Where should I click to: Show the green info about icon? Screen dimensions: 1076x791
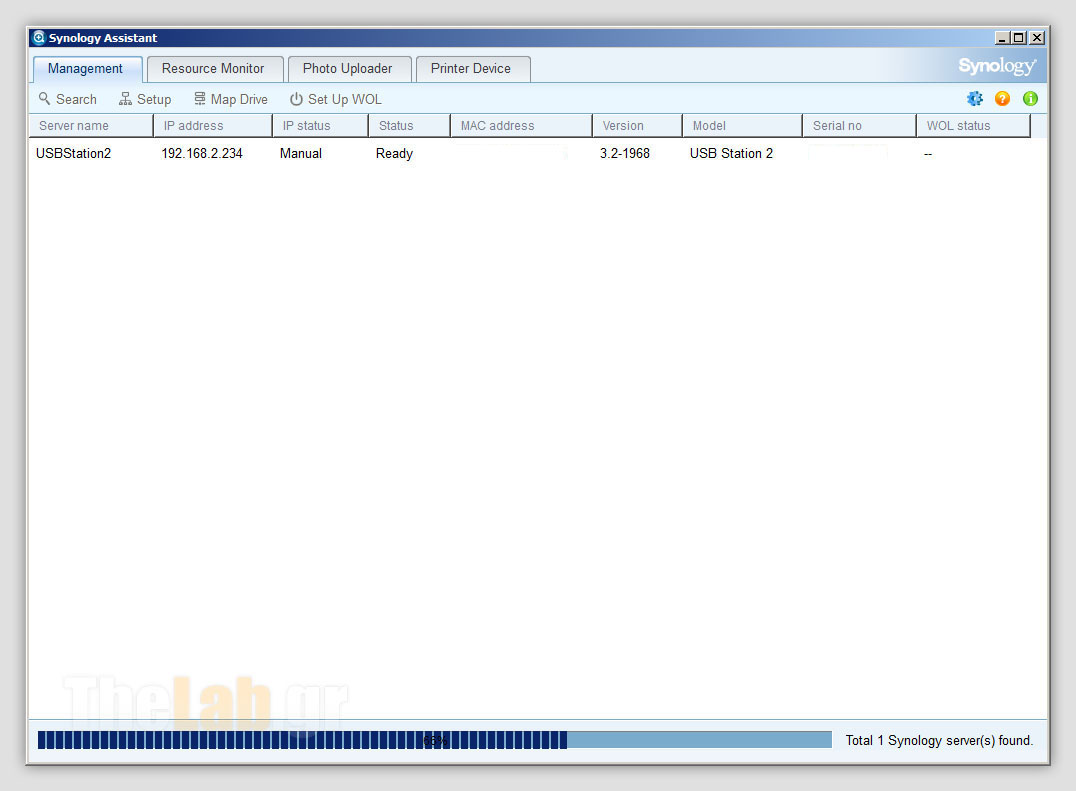(x=1030, y=99)
